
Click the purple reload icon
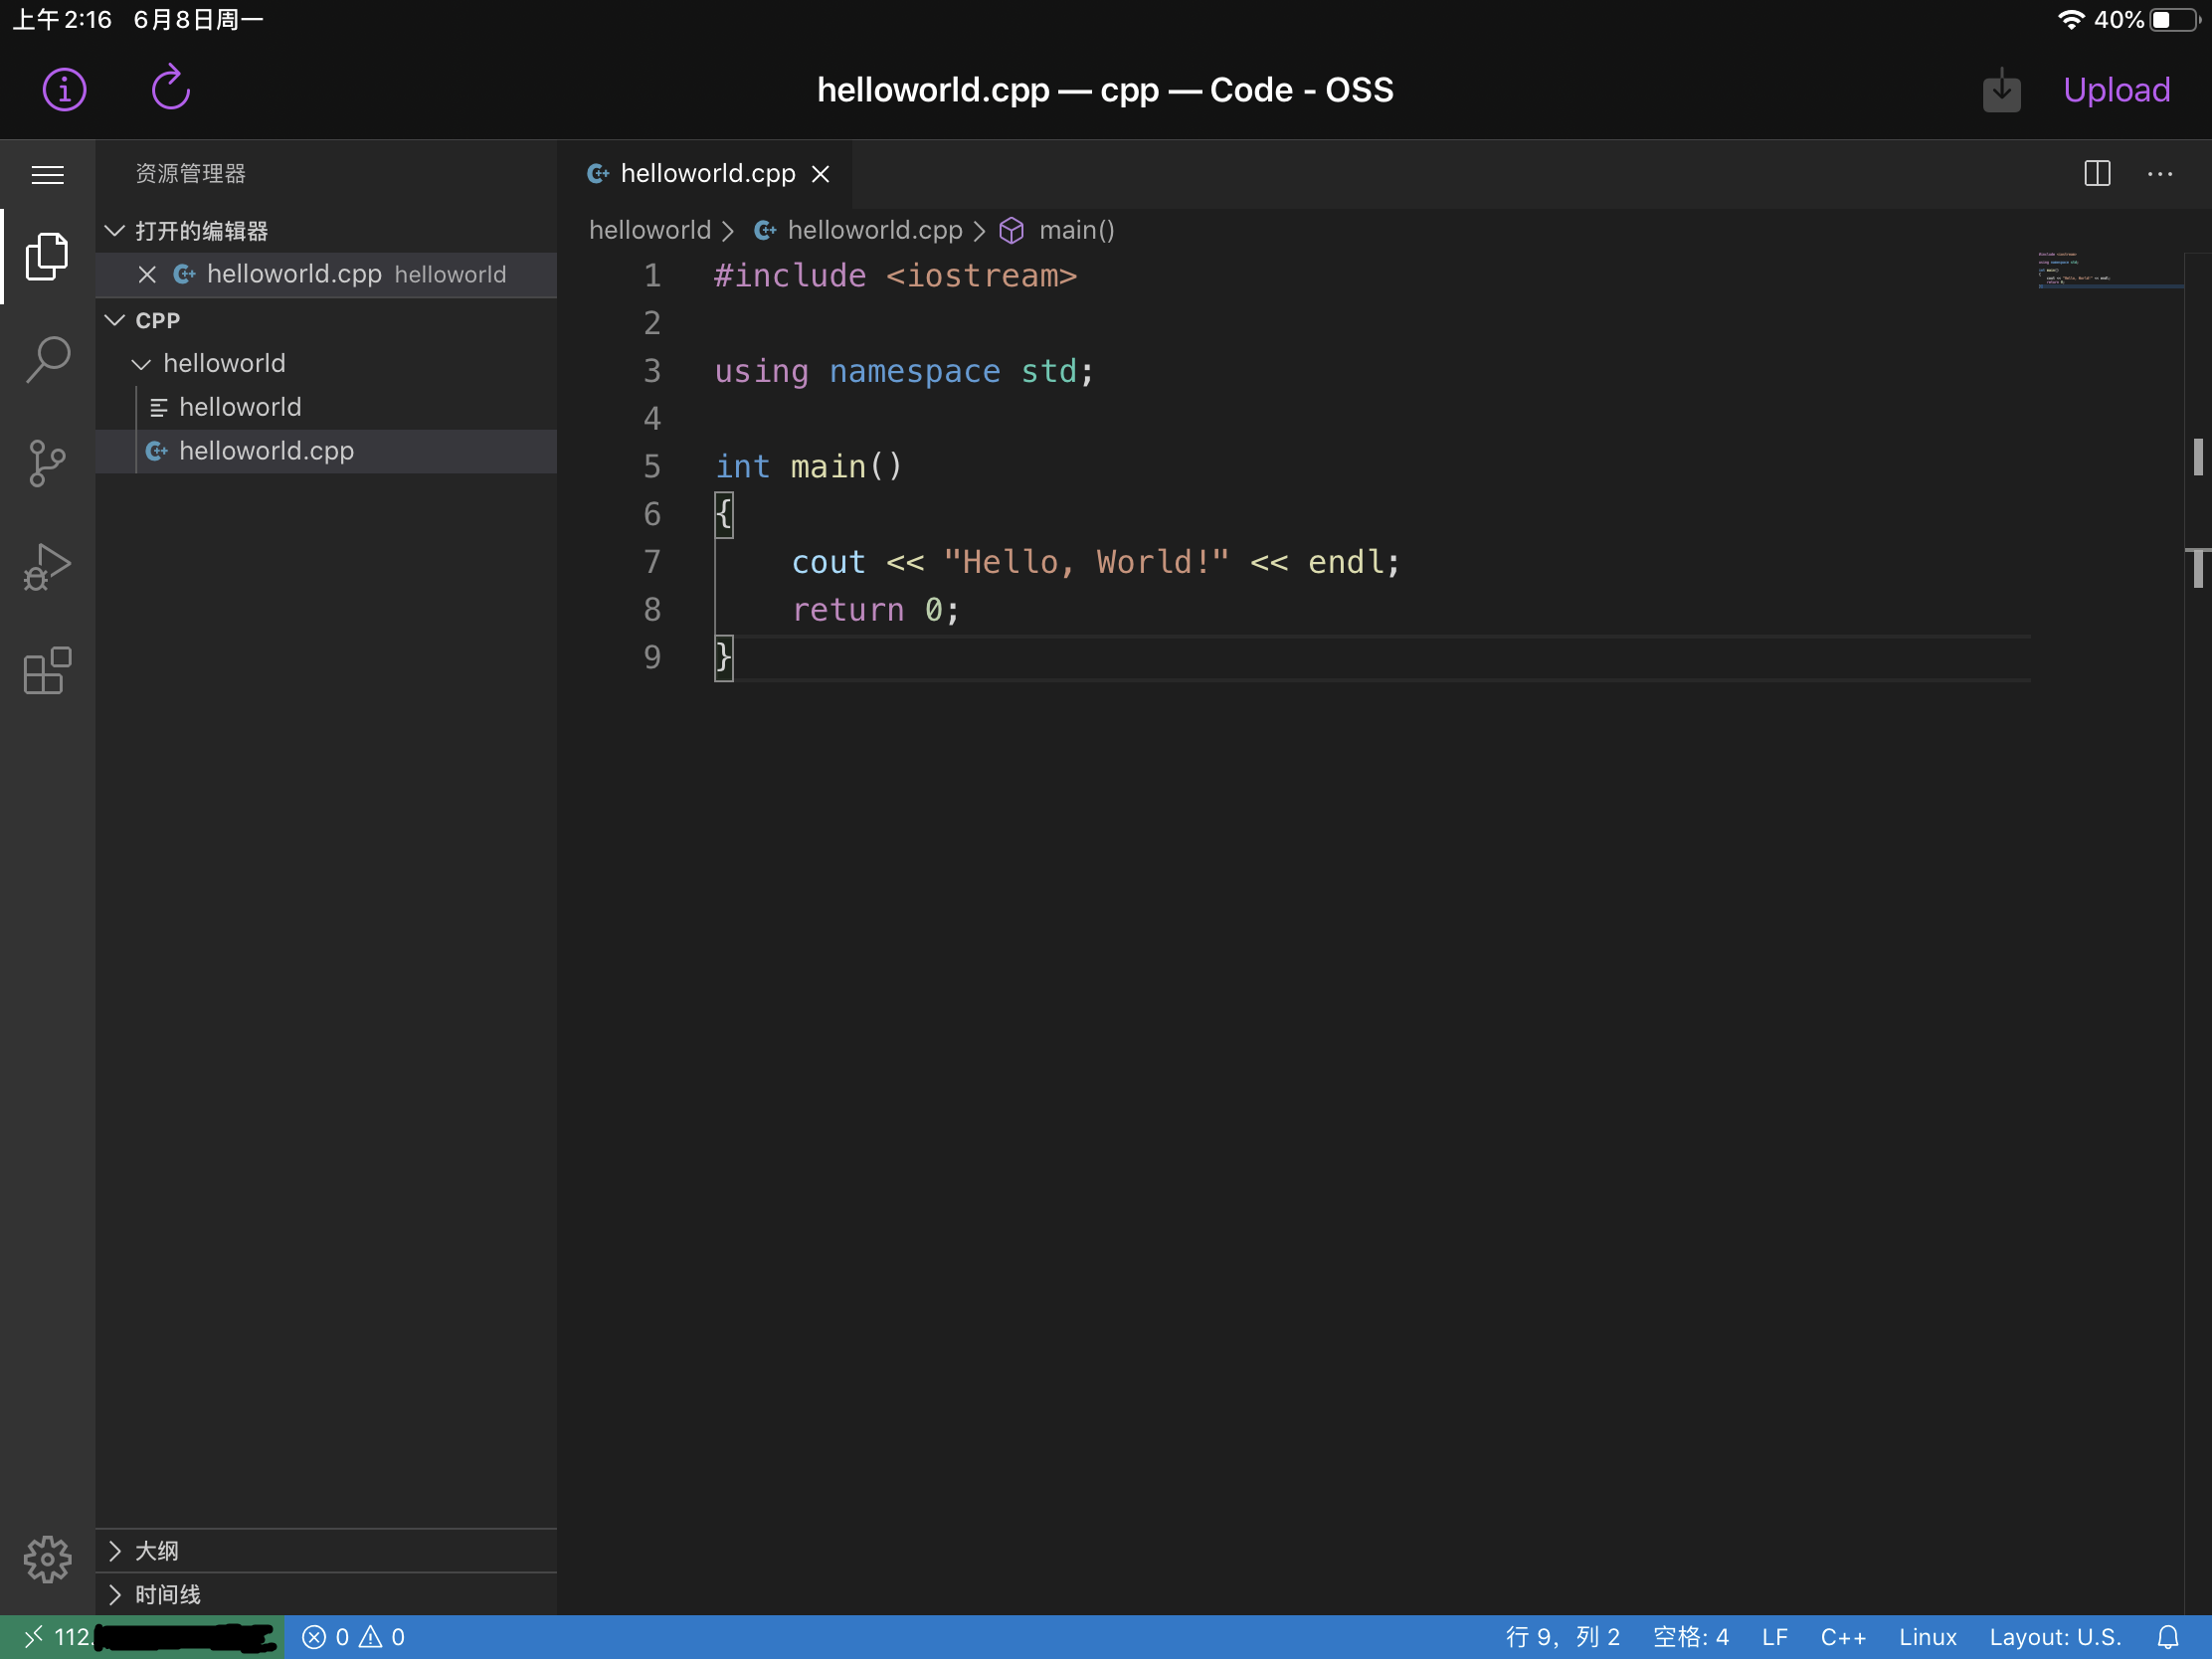[x=170, y=89]
